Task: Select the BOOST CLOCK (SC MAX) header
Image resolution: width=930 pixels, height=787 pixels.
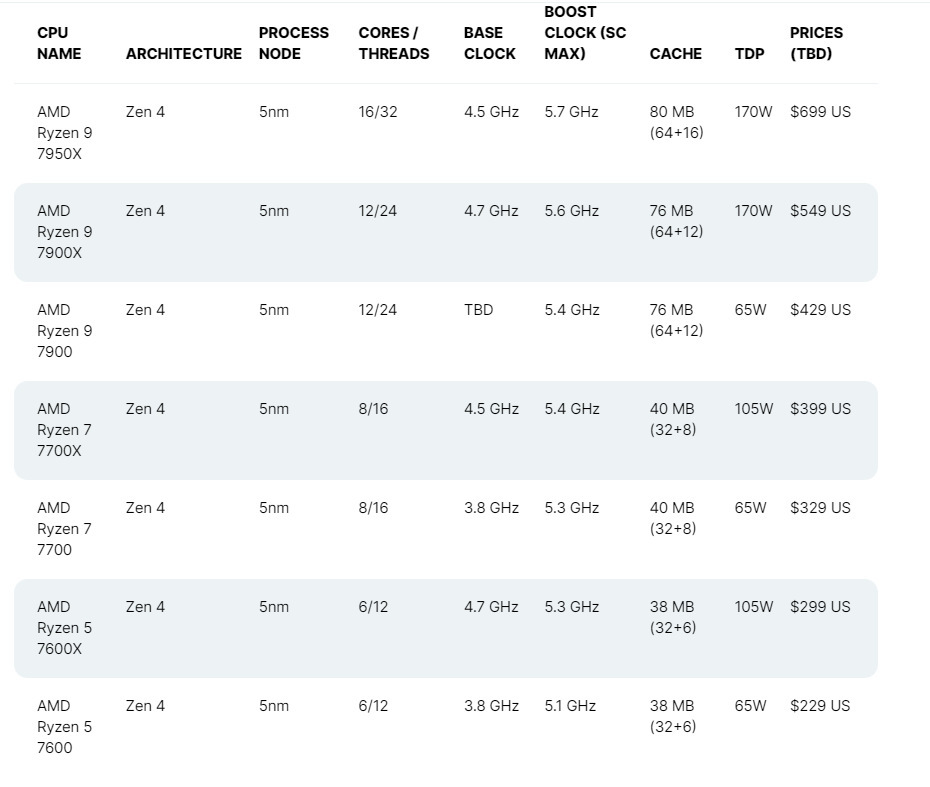Action: [x=585, y=33]
